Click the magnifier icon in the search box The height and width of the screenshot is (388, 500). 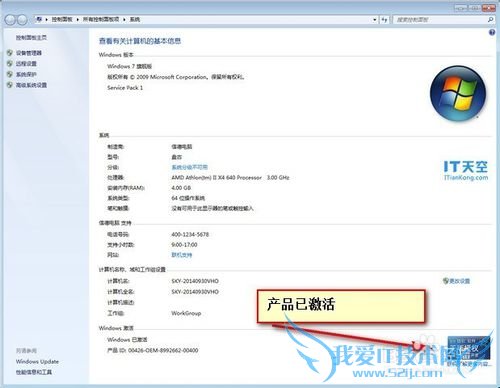490,20
